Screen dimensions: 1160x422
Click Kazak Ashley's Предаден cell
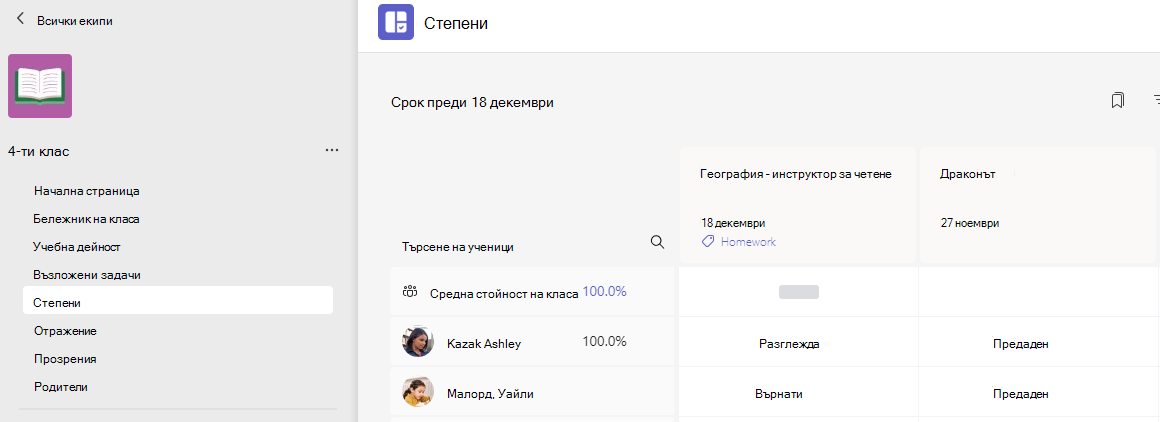[x=1021, y=344]
